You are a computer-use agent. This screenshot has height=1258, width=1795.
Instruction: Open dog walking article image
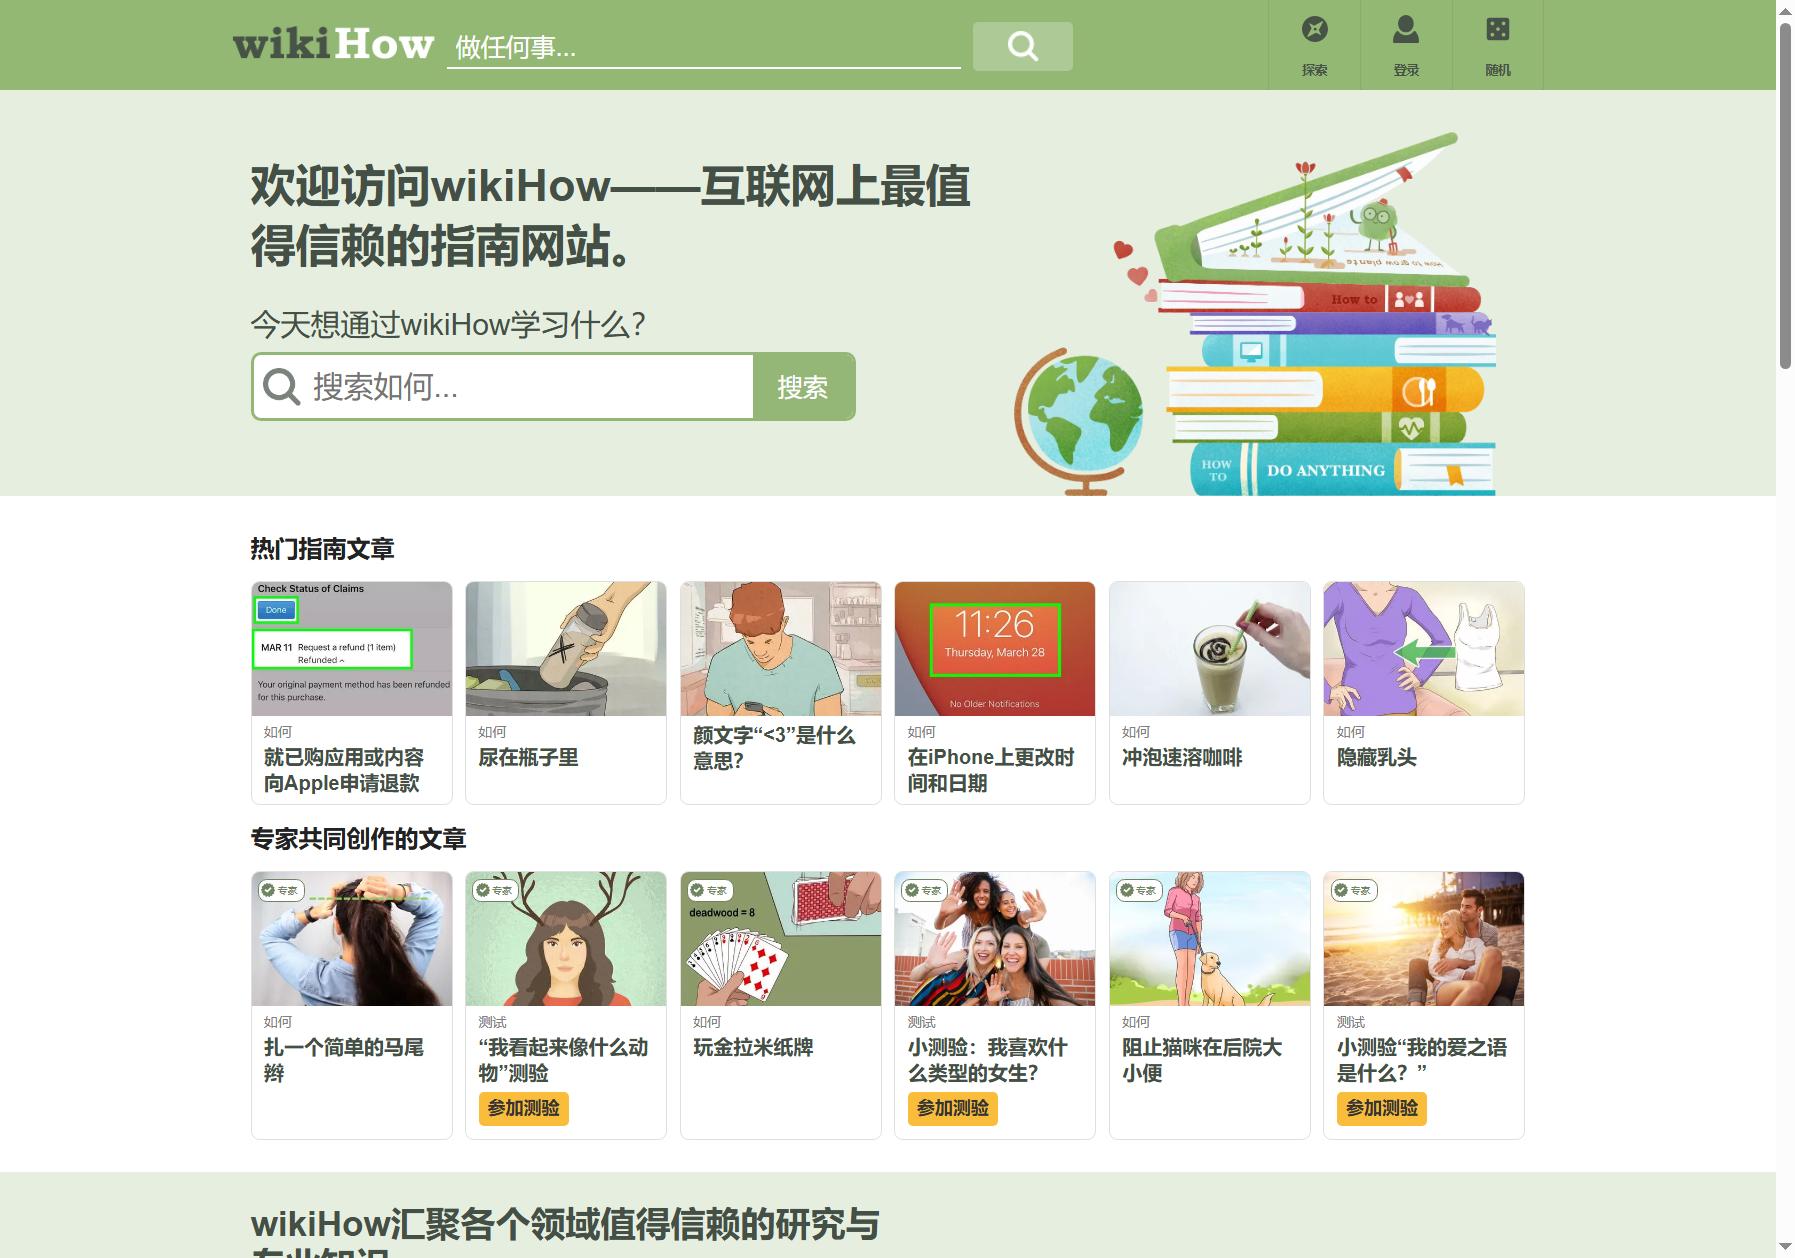pyautogui.click(x=1210, y=939)
